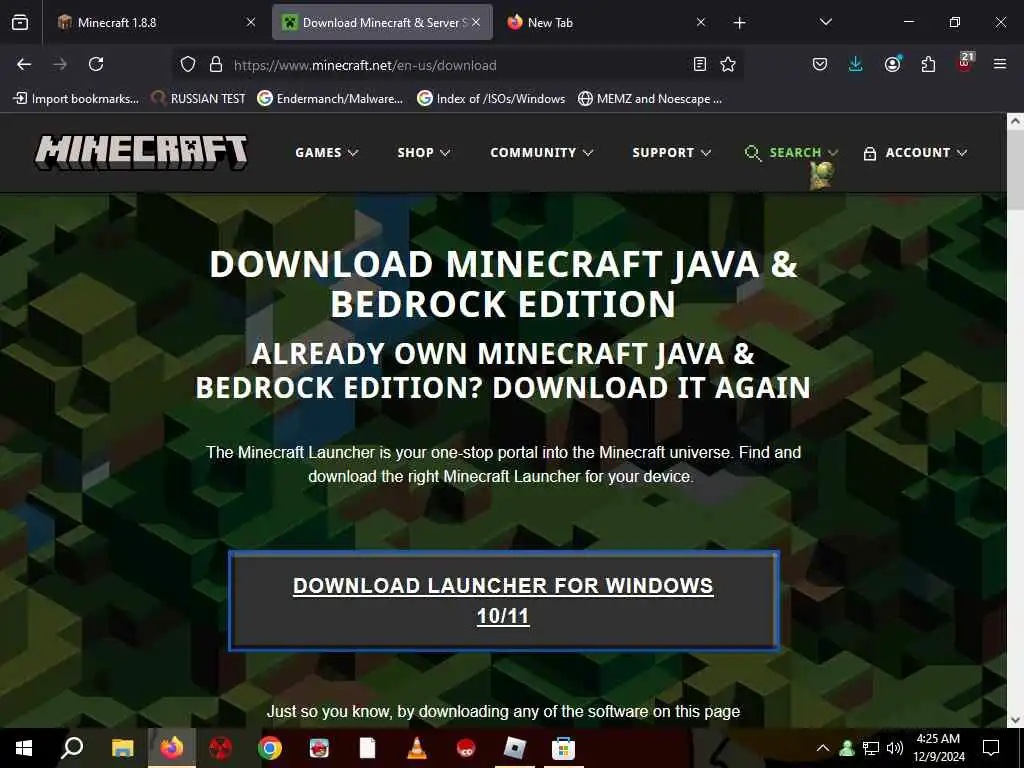Reload the current page
This screenshot has height=768, width=1024.
[x=96, y=64]
